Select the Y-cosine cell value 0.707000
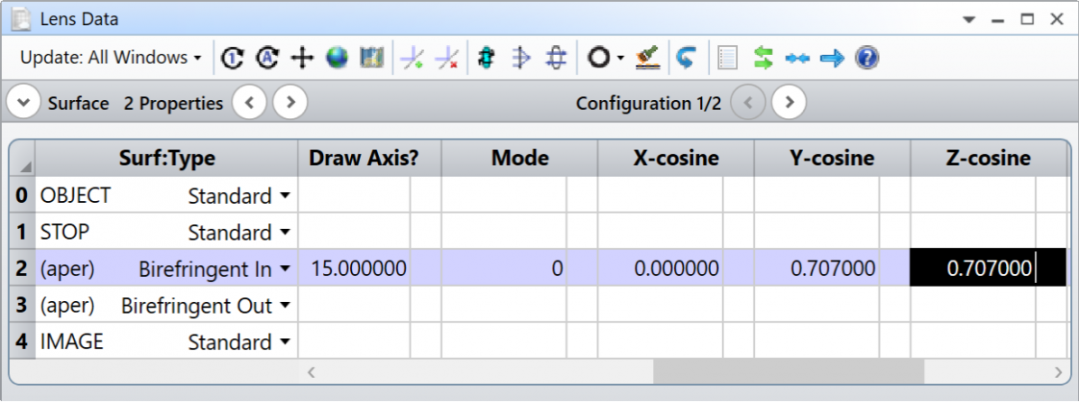1079x402 pixels. pos(817,268)
